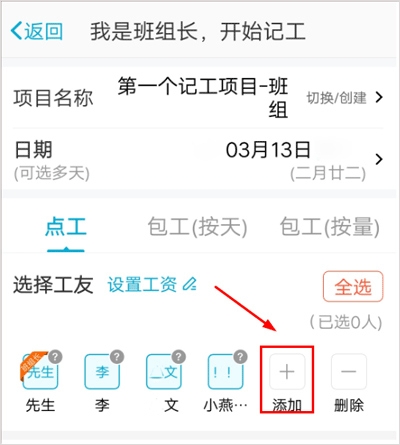Screen dimensions: 400x445
Task: Expand the 日期 date picker chevron
Action: pos(379,159)
